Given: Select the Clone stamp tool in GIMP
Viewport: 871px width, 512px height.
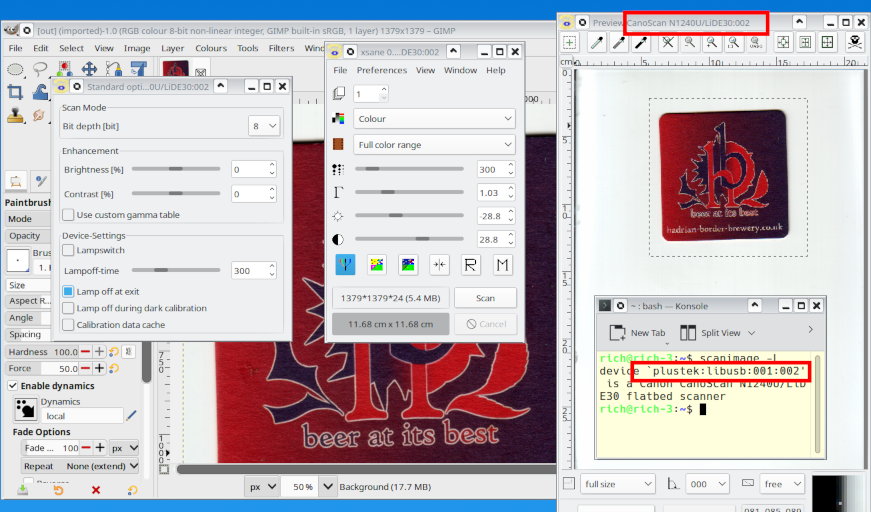Looking at the screenshot, I should coord(15,116).
